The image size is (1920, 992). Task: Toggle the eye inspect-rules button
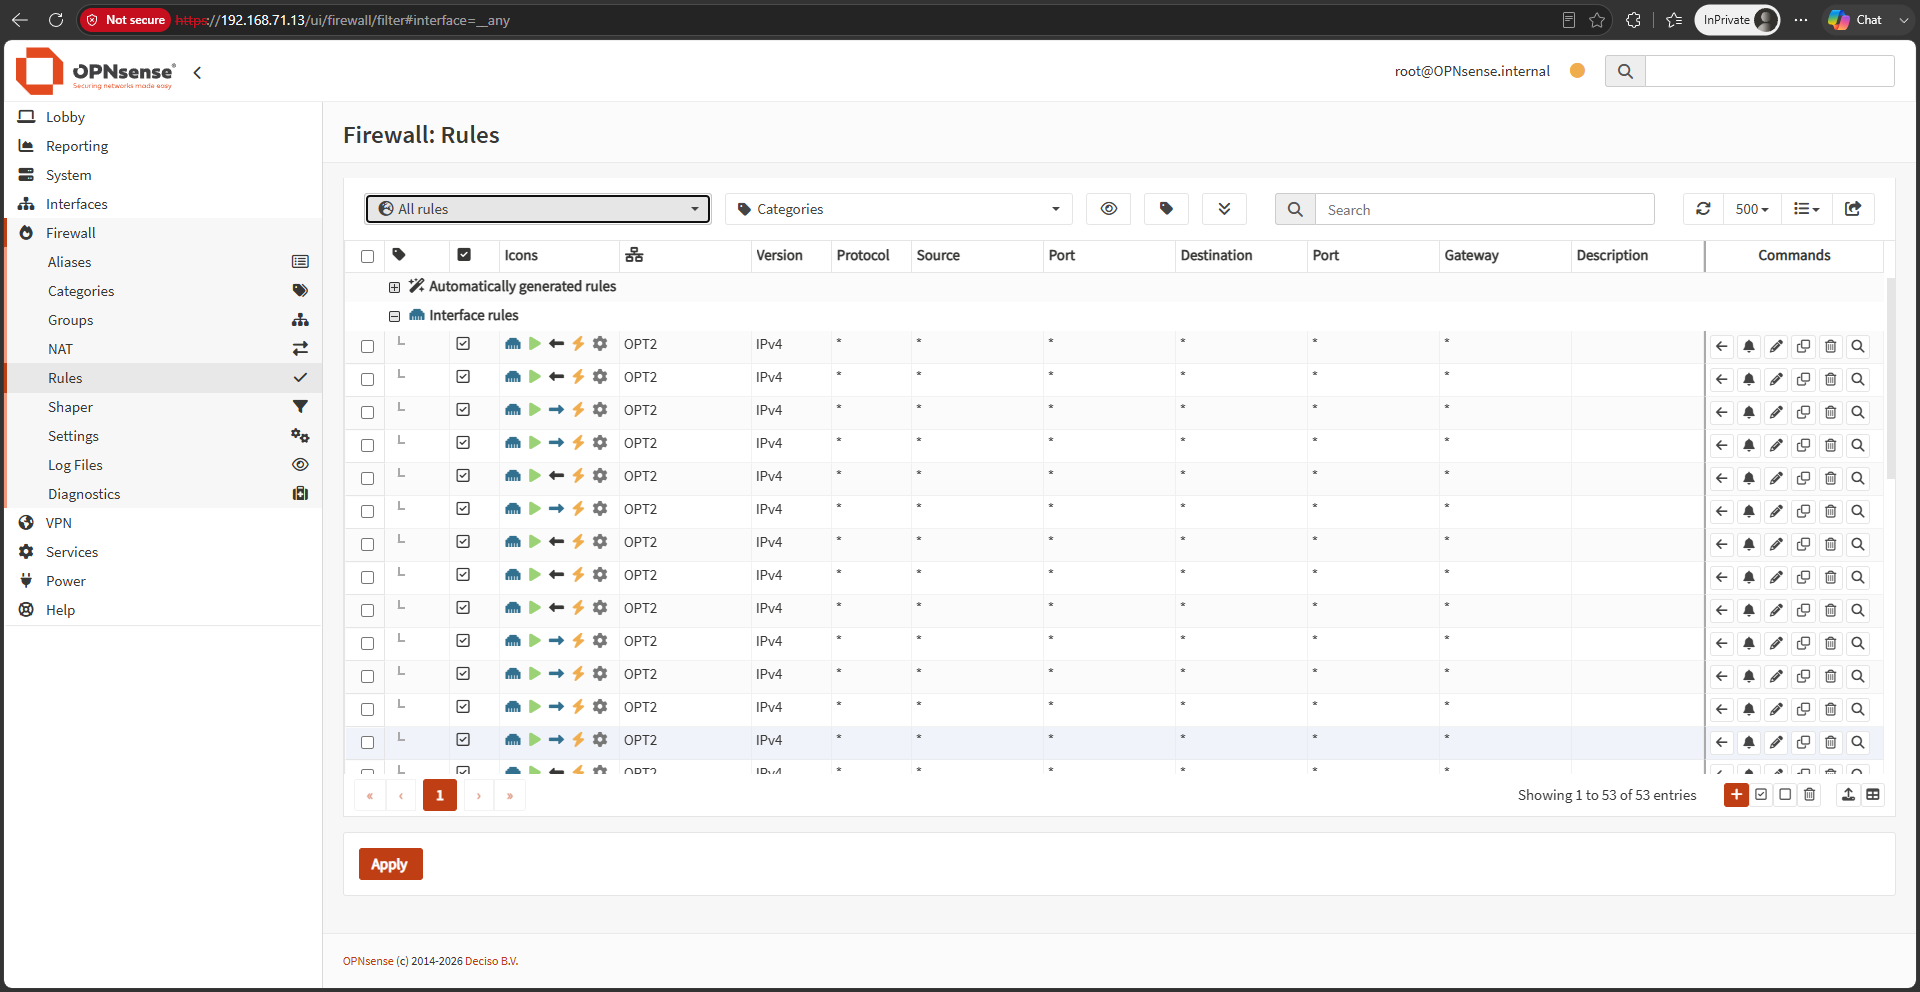1108,209
